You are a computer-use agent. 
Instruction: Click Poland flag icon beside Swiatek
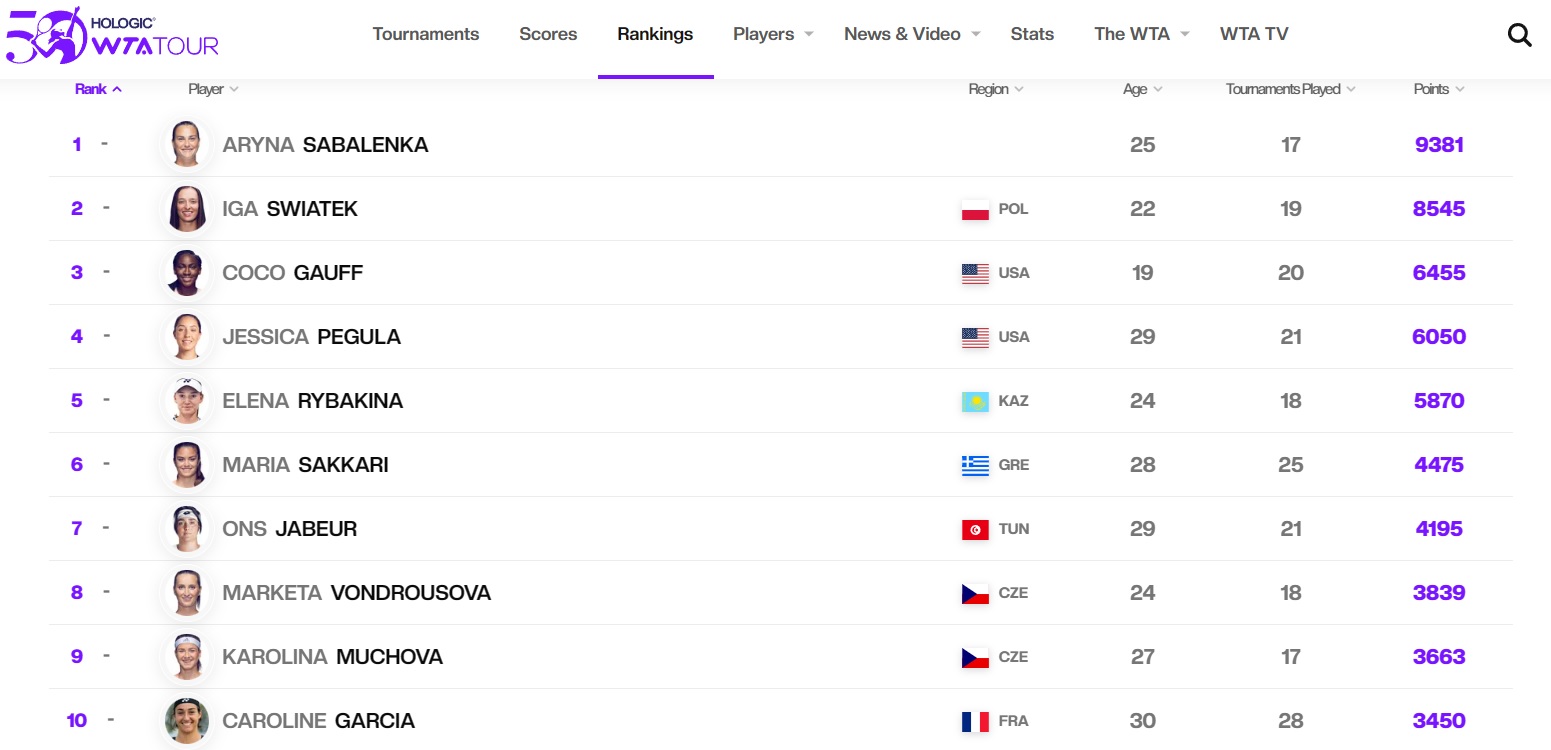click(x=975, y=209)
